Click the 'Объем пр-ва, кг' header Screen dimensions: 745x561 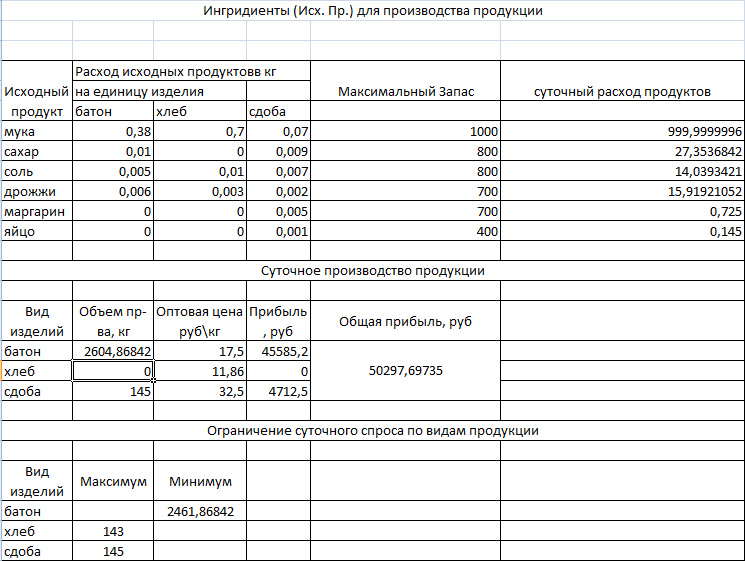pos(113,321)
